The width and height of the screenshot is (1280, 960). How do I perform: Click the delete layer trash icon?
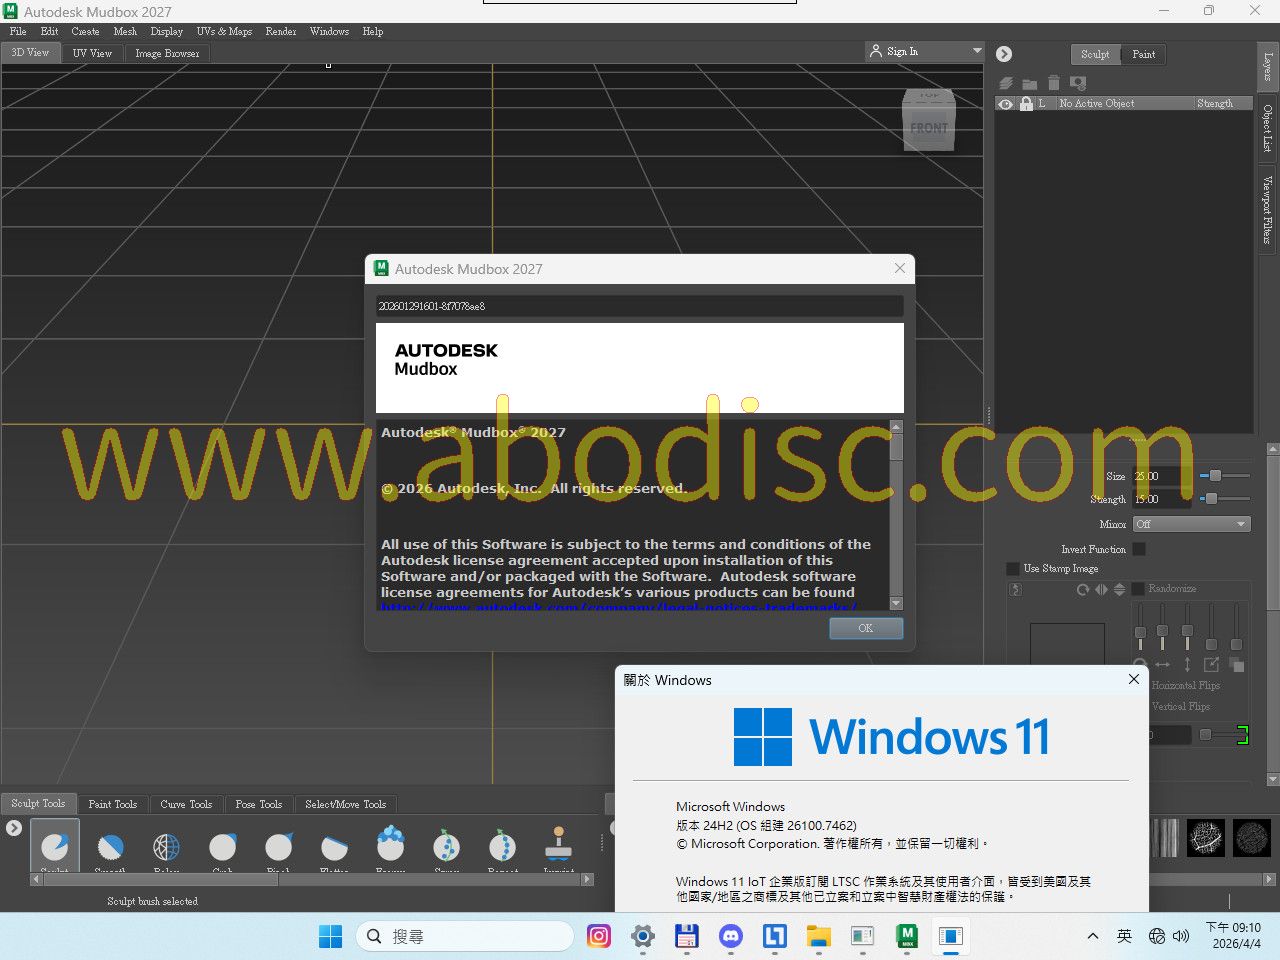tap(1053, 83)
